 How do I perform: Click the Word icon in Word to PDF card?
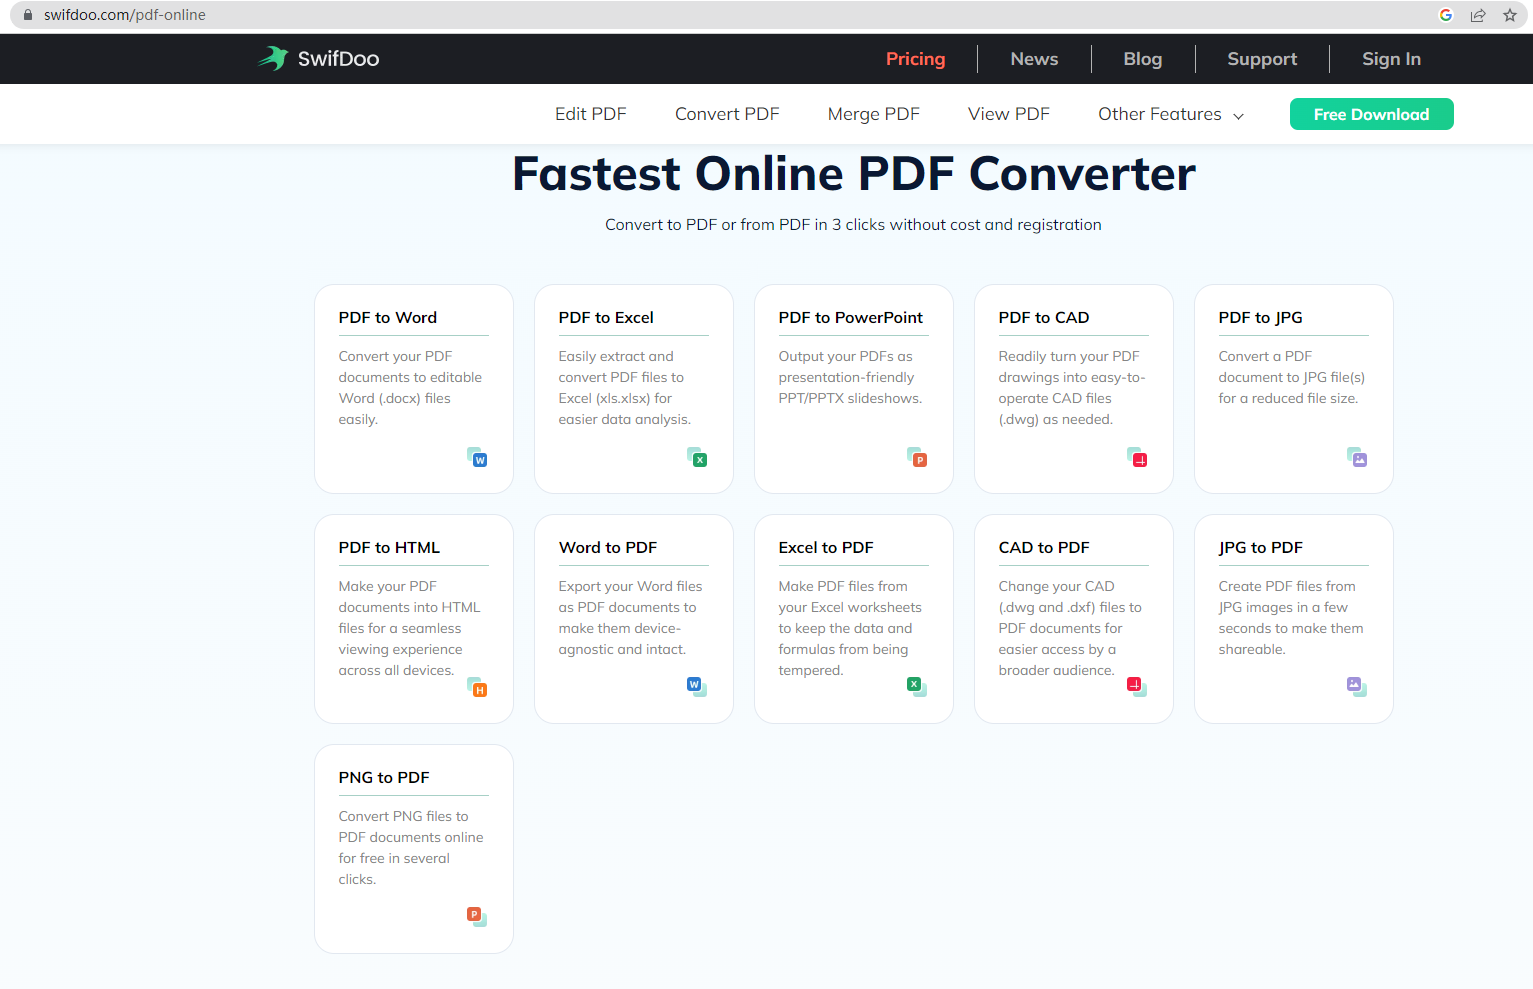pyautogui.click(x=697, y=687)
